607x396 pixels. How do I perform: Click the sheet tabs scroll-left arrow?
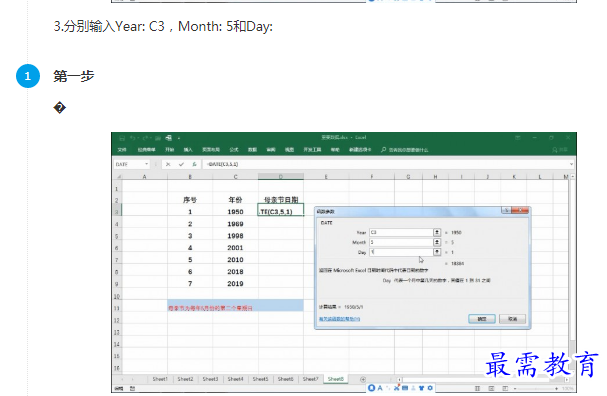[123, 379]
